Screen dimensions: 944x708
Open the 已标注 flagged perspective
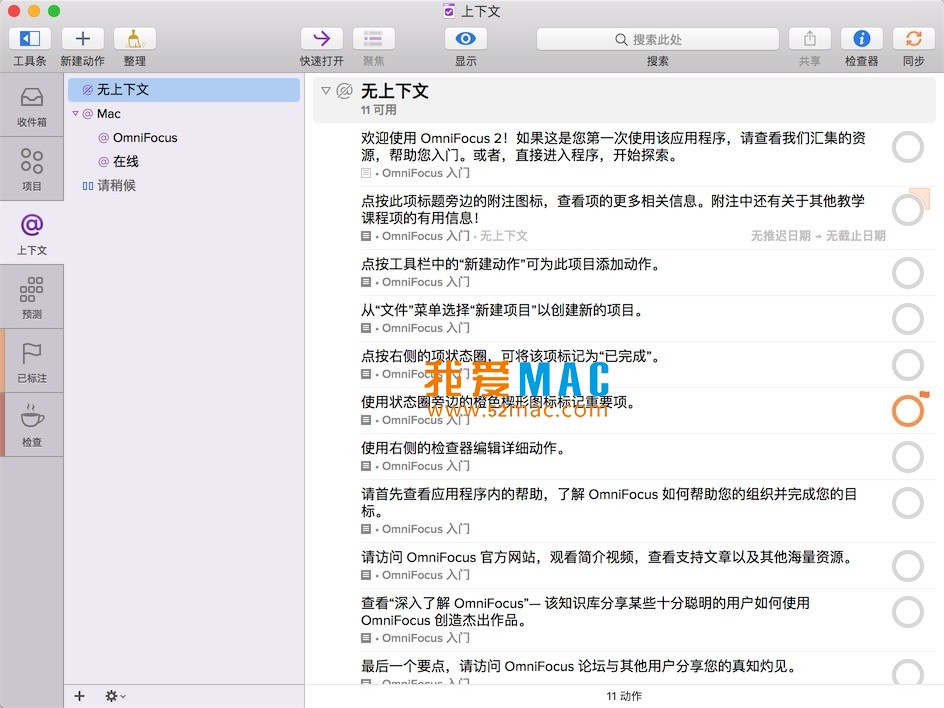[31, 361]
